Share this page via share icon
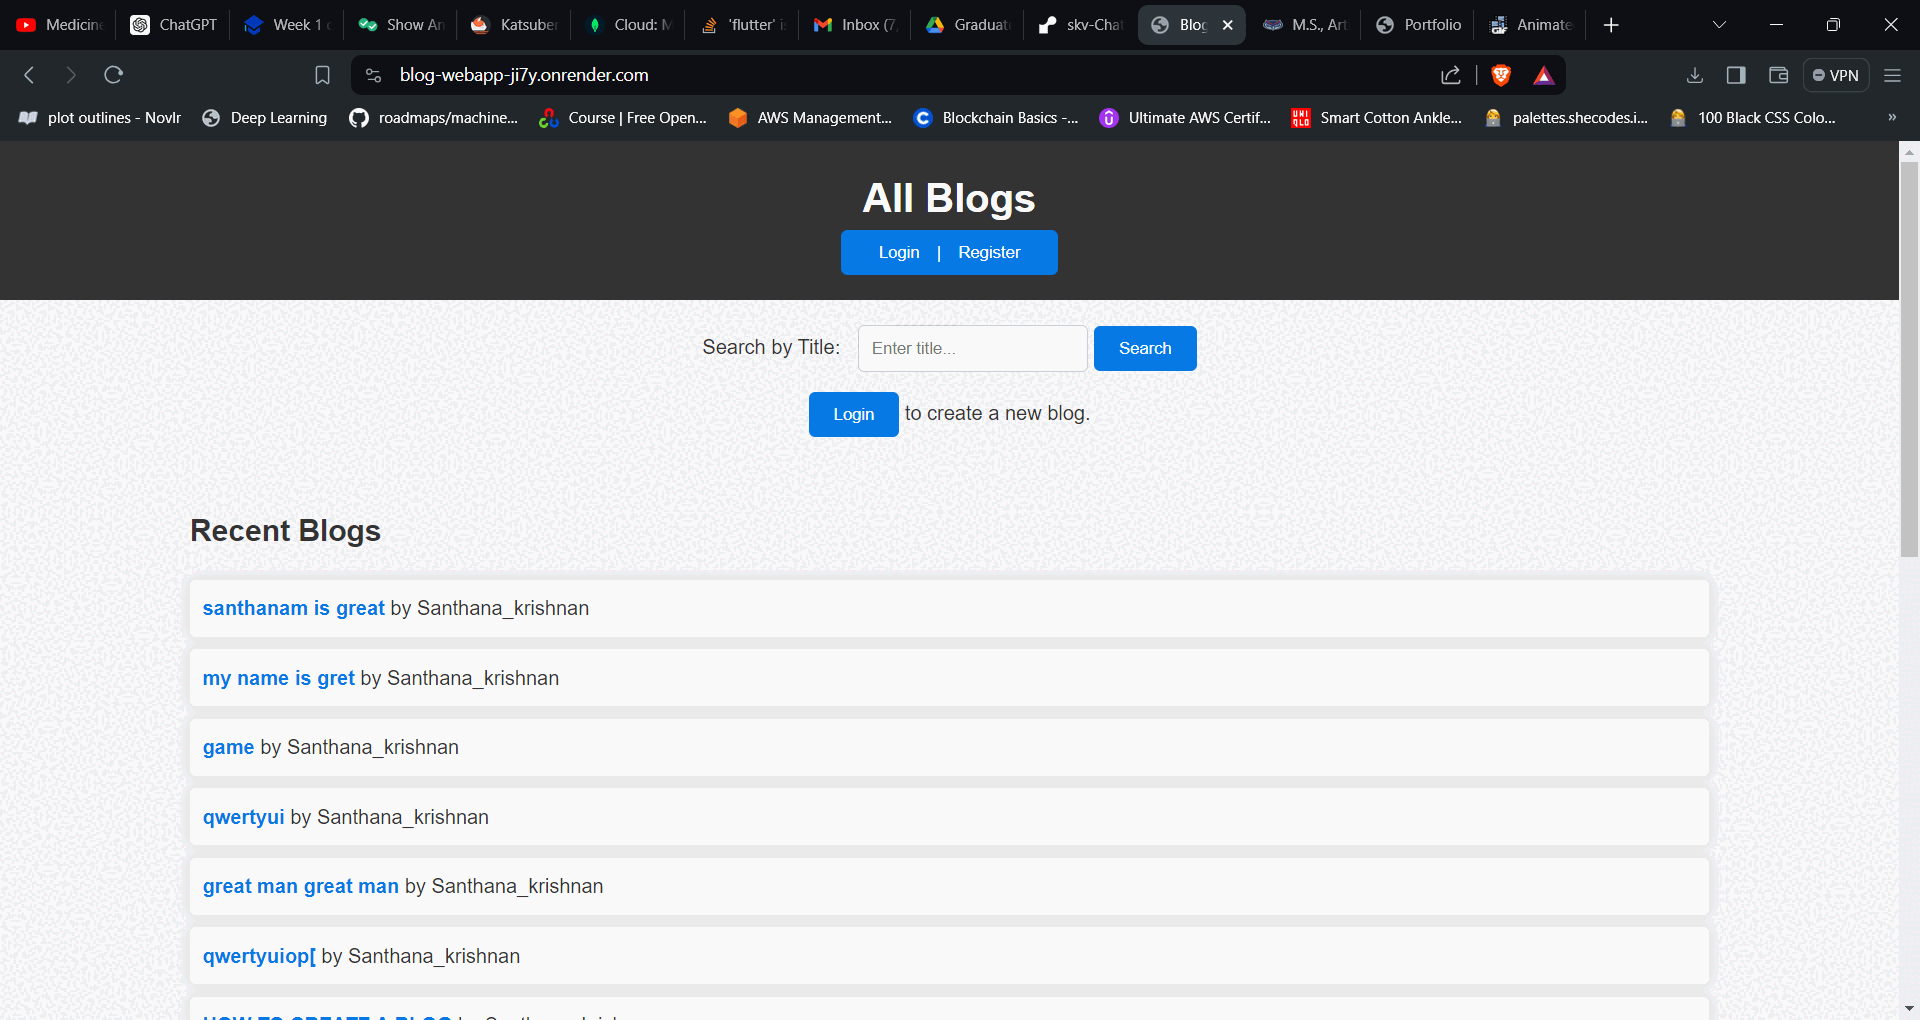 1450,75
